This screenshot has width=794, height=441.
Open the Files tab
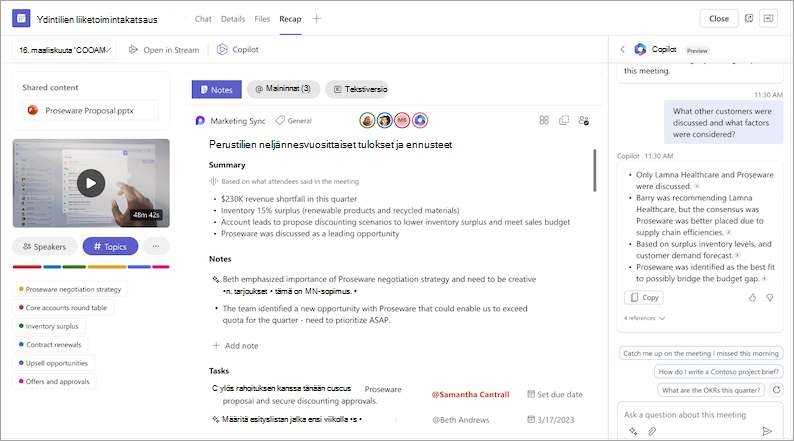click(x=262, y=19)
